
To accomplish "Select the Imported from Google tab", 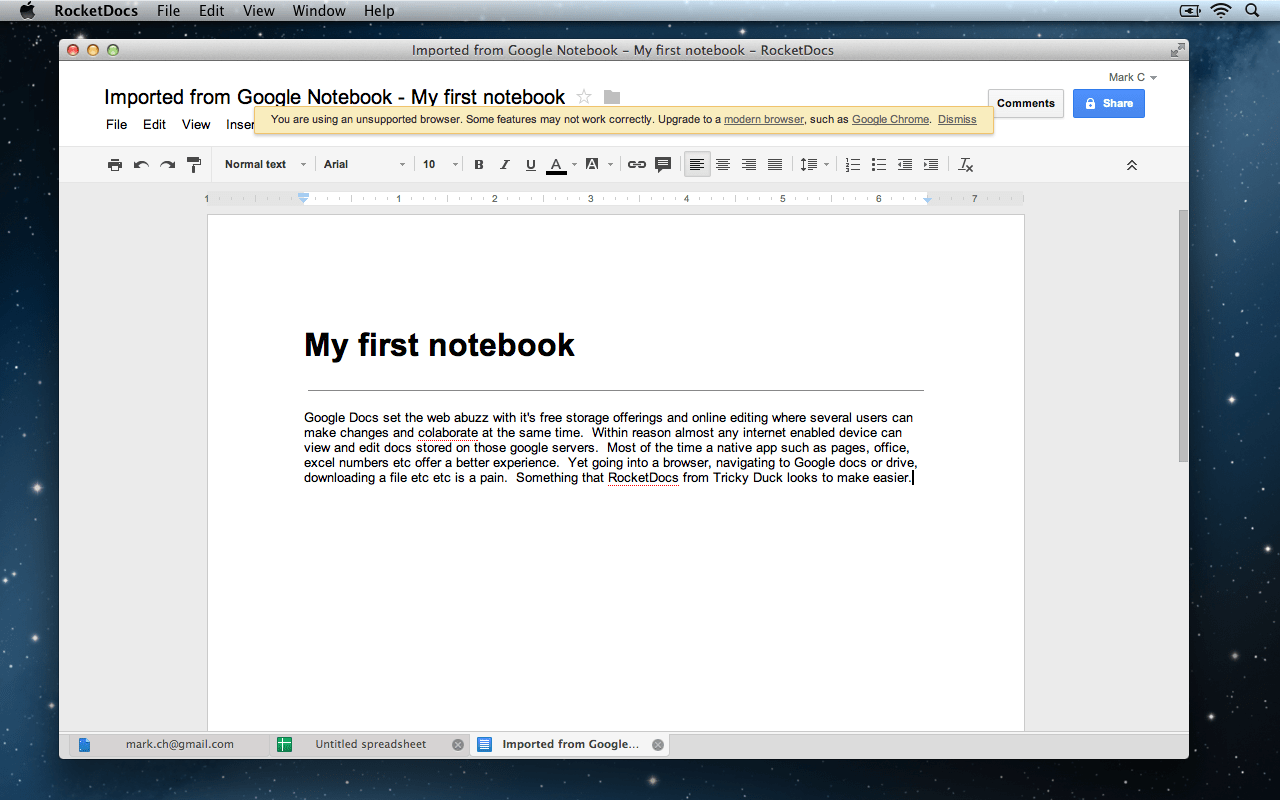I will 570,744.
